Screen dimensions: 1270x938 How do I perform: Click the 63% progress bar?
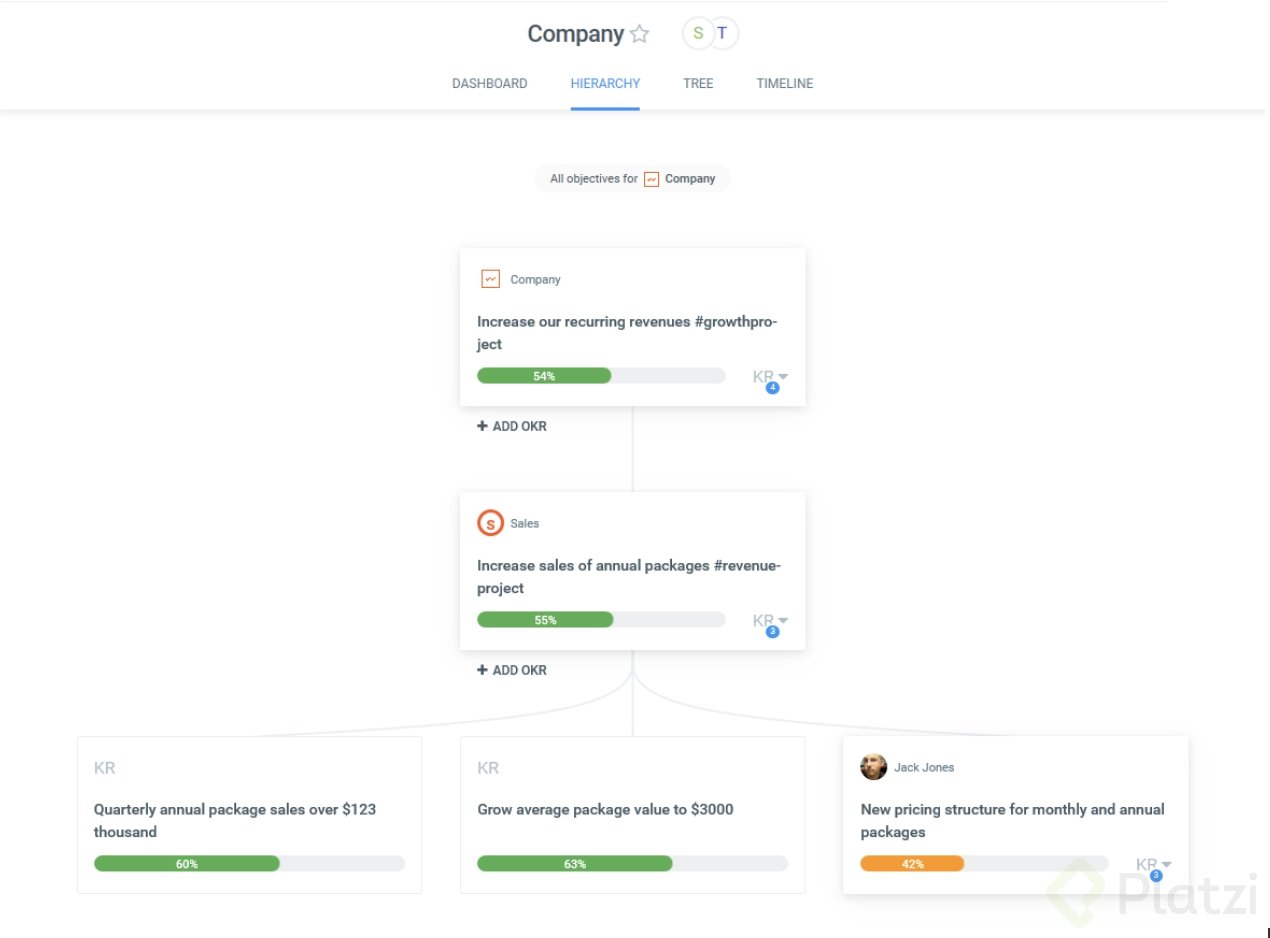click(x=632, y=864)
